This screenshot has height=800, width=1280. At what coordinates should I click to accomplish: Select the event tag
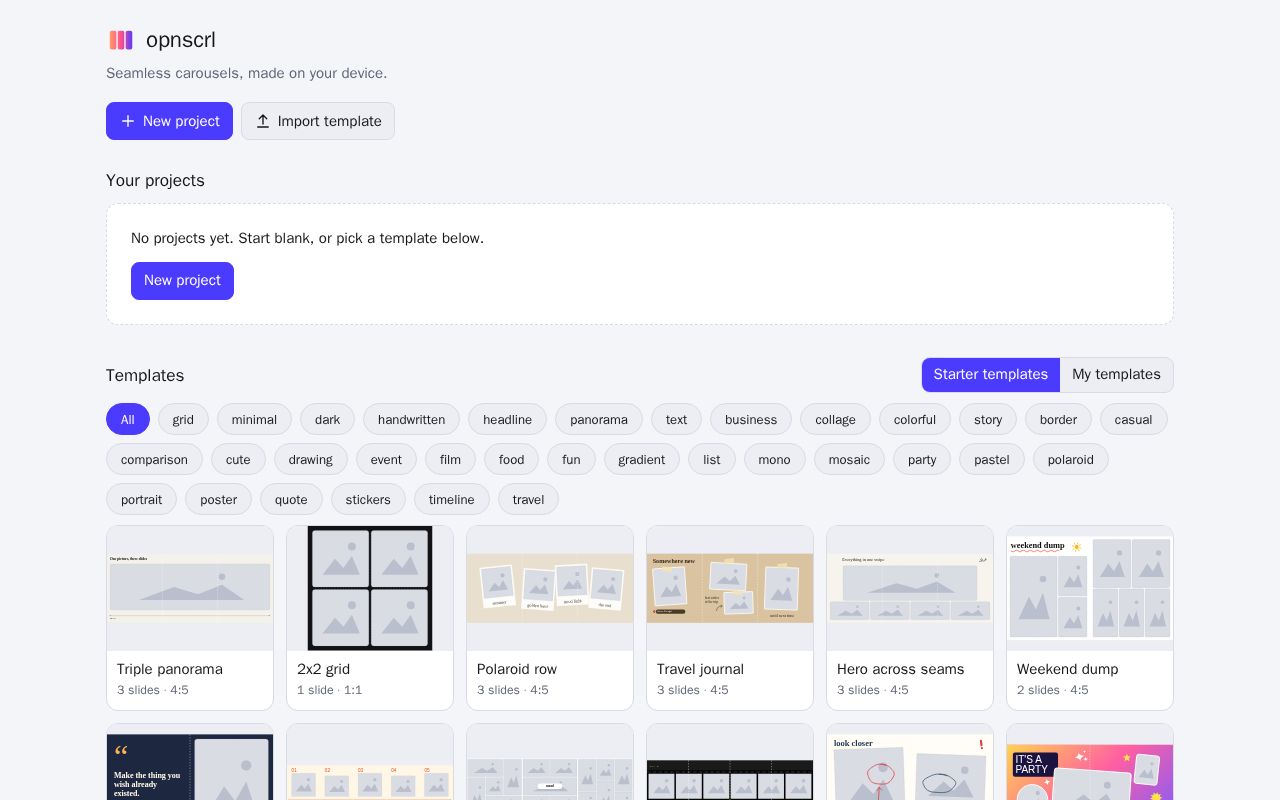pyautogui.click(x=386, y=459)
